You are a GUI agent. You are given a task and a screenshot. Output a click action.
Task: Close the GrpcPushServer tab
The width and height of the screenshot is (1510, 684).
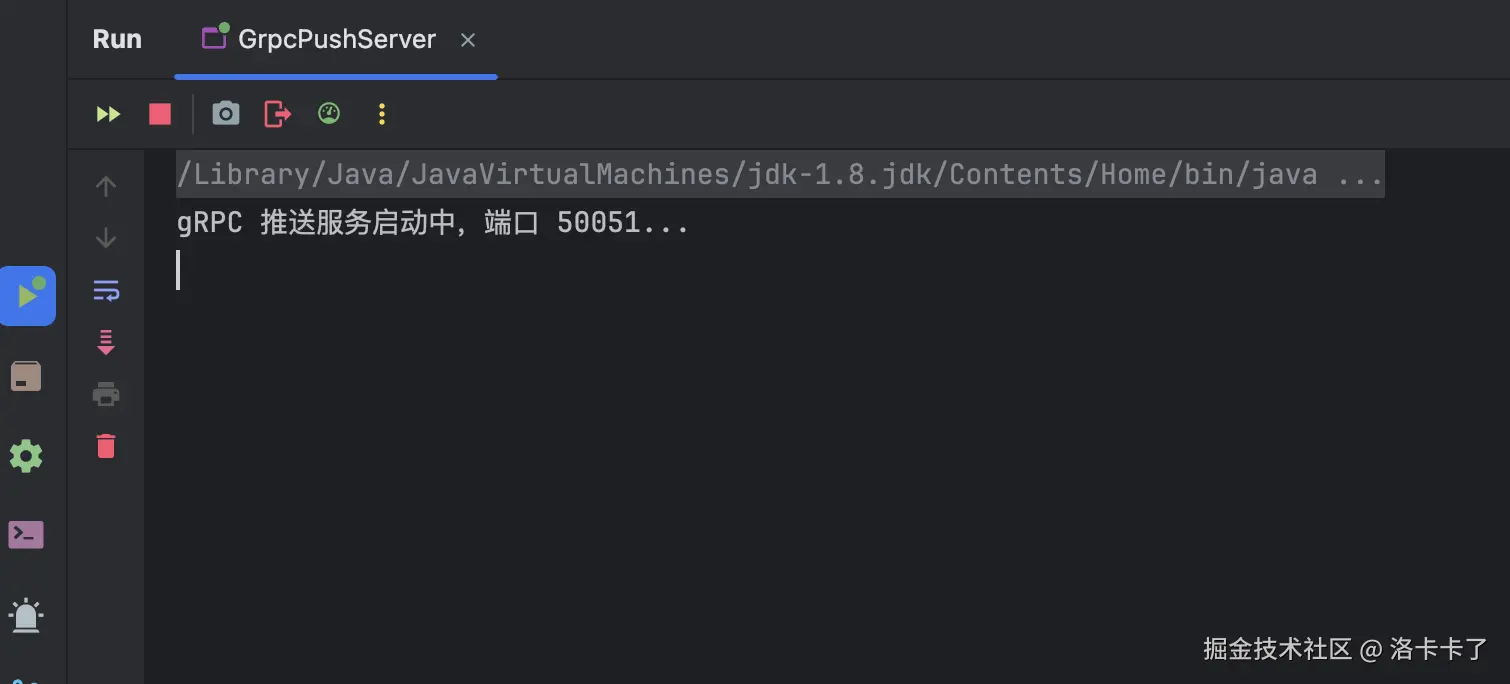(468, 40)
